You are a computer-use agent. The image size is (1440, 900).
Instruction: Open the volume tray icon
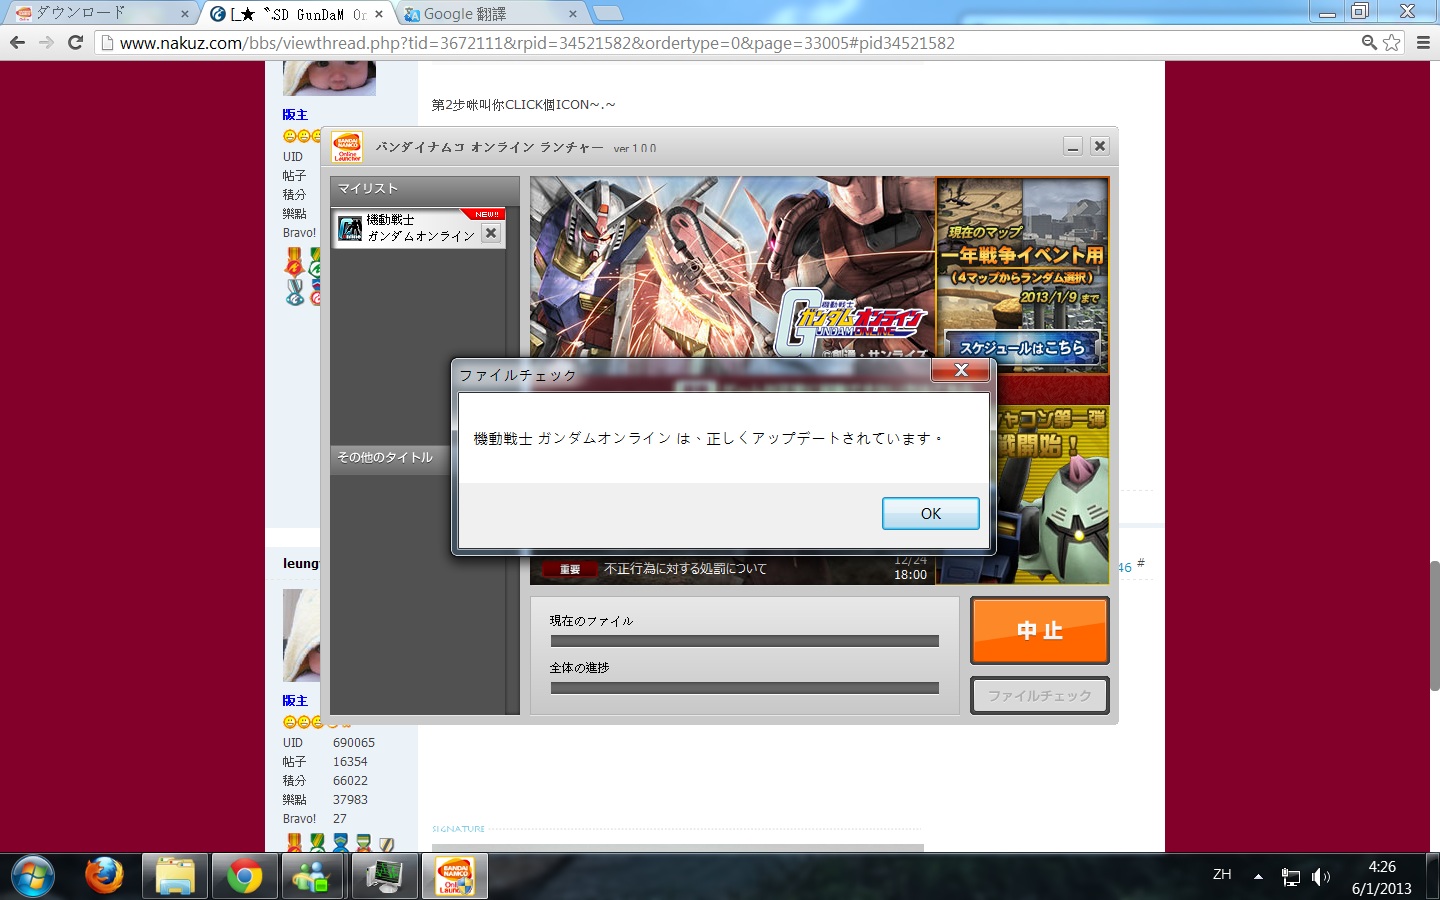coord(1321,877)
